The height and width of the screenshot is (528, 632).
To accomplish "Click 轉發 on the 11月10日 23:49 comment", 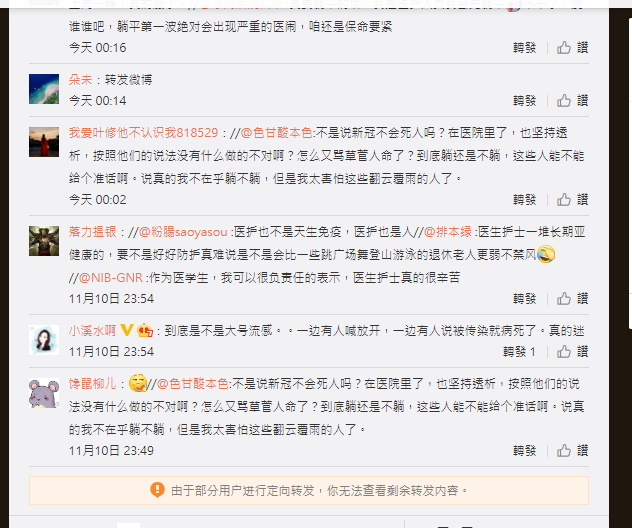I will [x=524, y=451].
